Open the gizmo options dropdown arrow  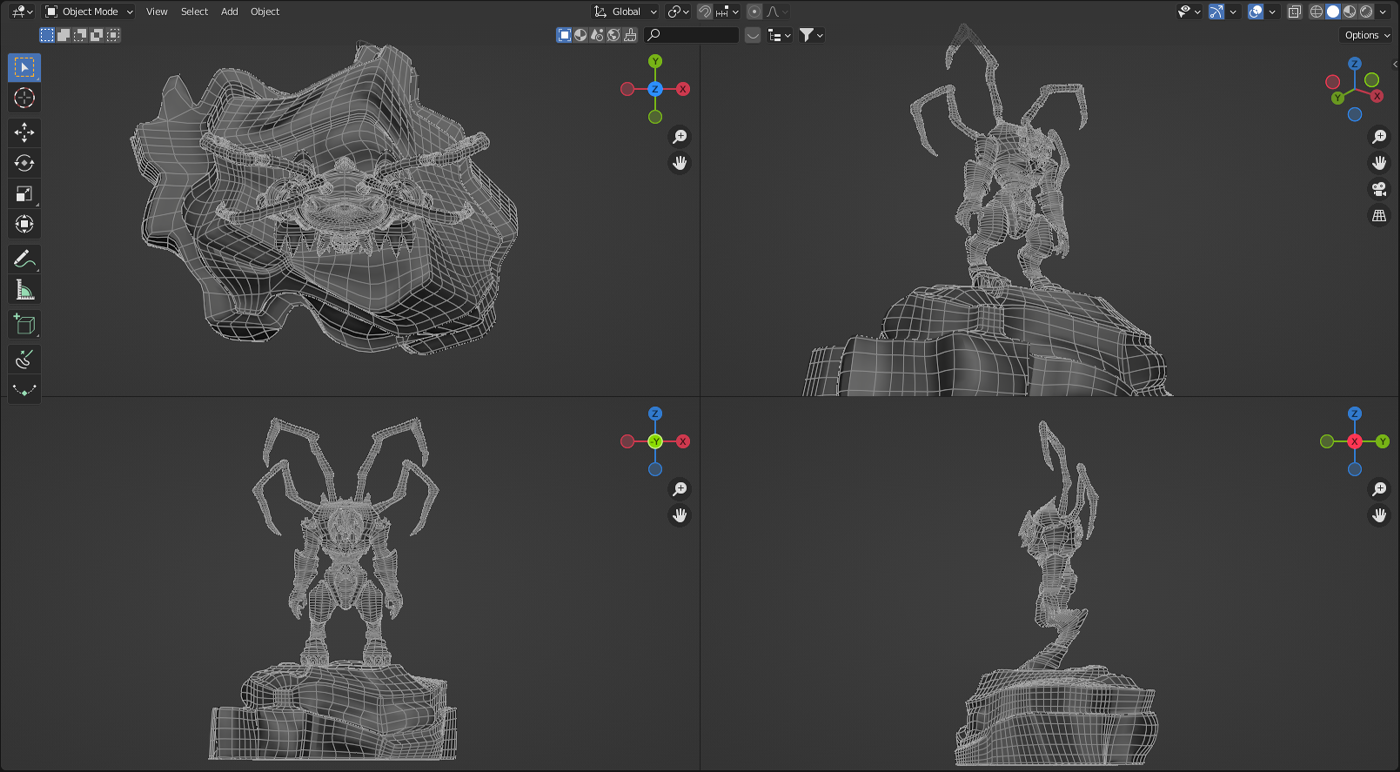pyautogui.click(x=1233, y=12)
